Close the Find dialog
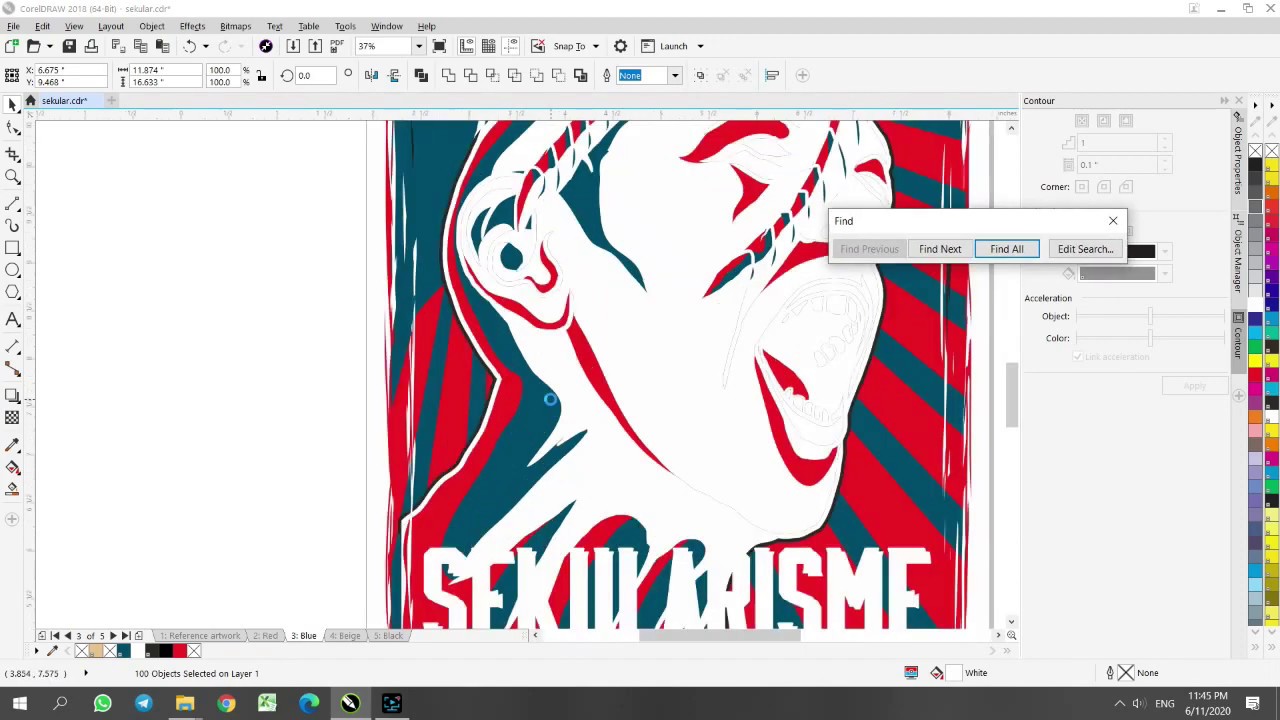Screen dimensions: 1280x720 point(1113,221)
